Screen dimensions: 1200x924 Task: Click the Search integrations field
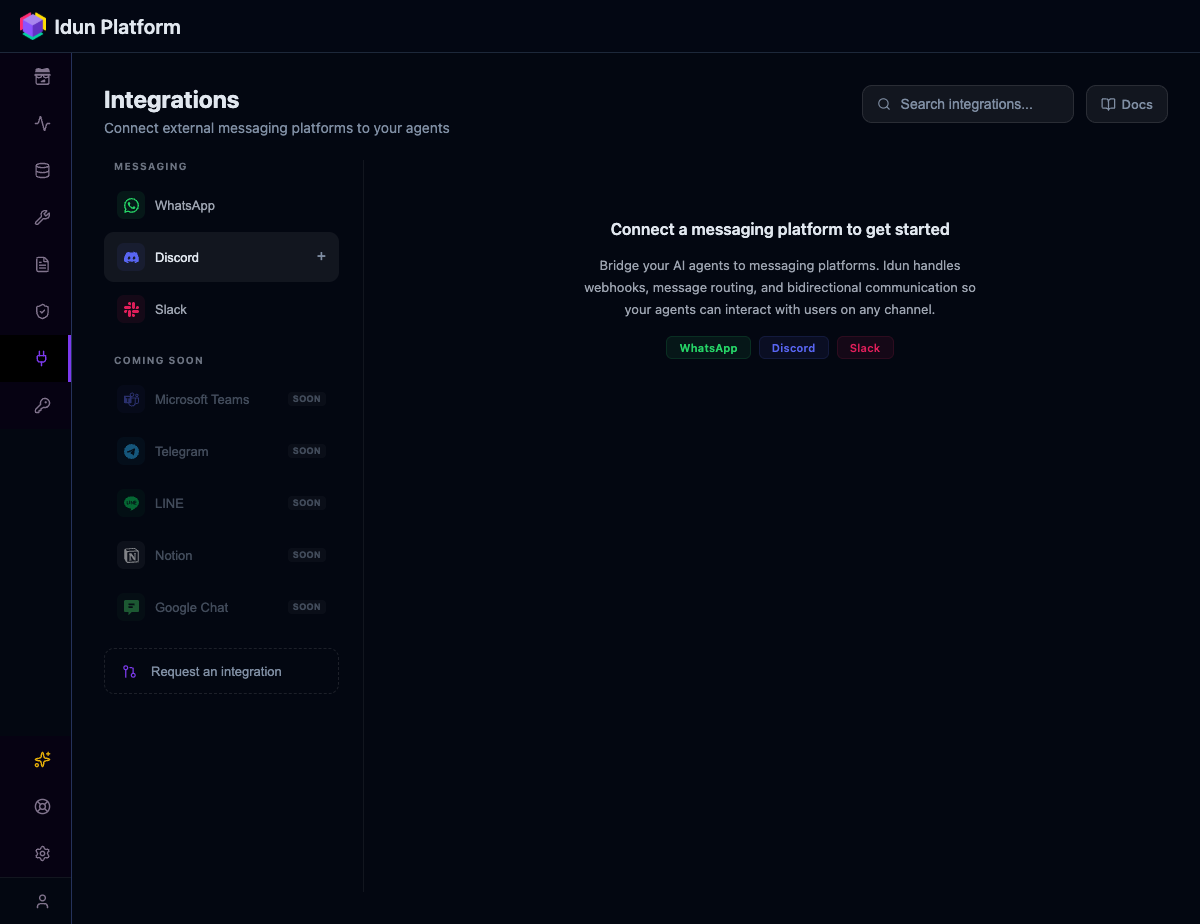pyautogui.click(x=966, y=103)
